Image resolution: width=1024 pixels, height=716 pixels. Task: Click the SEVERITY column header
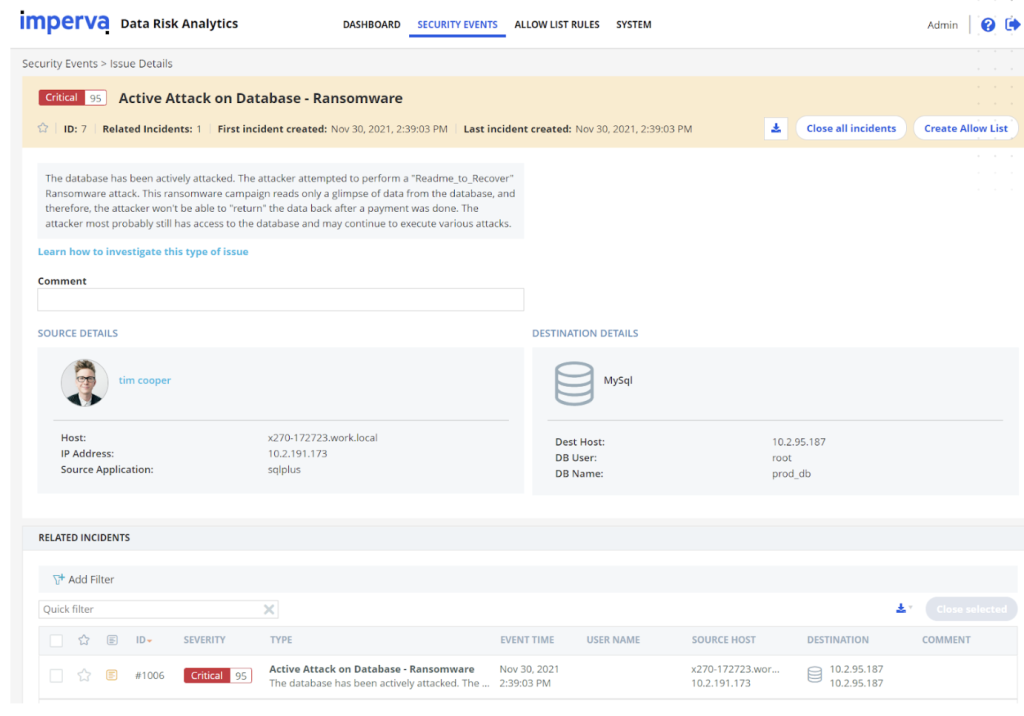click(204, 640)
